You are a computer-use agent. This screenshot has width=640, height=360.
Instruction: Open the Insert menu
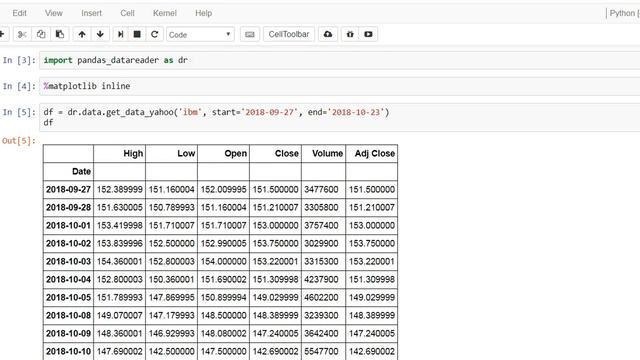[x=91, y=13]
